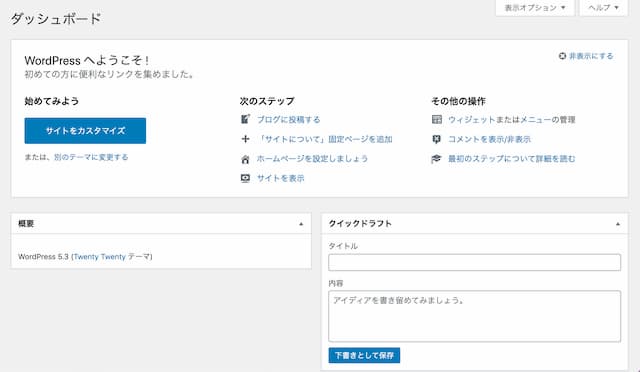This screenshot has height=372, width=640.
Task: Open ホームページを設定しましょう link
Action: tap(312, 158)
